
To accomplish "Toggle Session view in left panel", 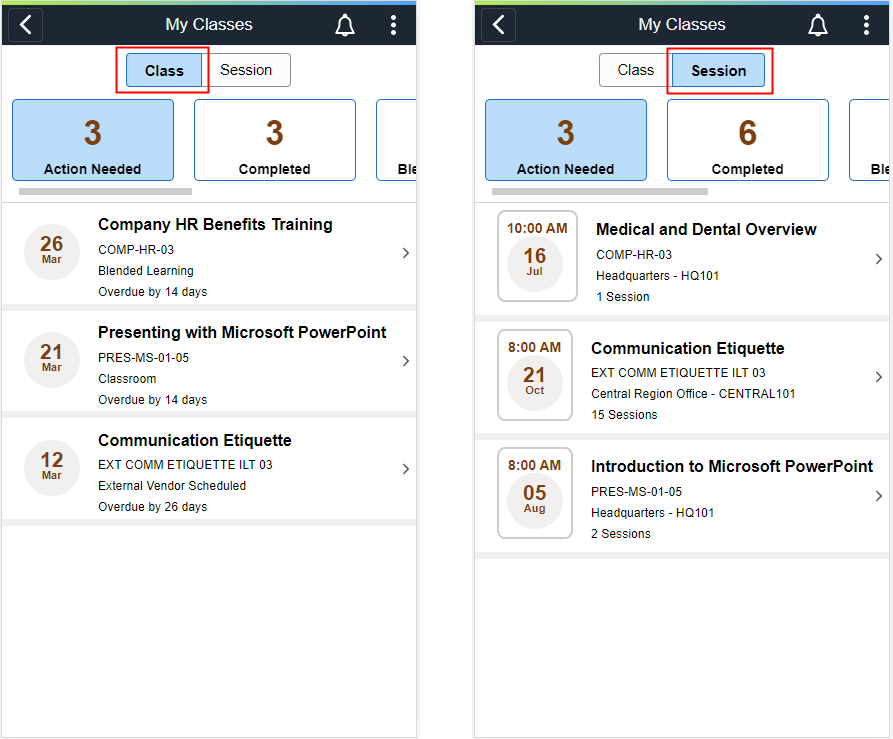I will pyautogui.click(x=246, y=70).
